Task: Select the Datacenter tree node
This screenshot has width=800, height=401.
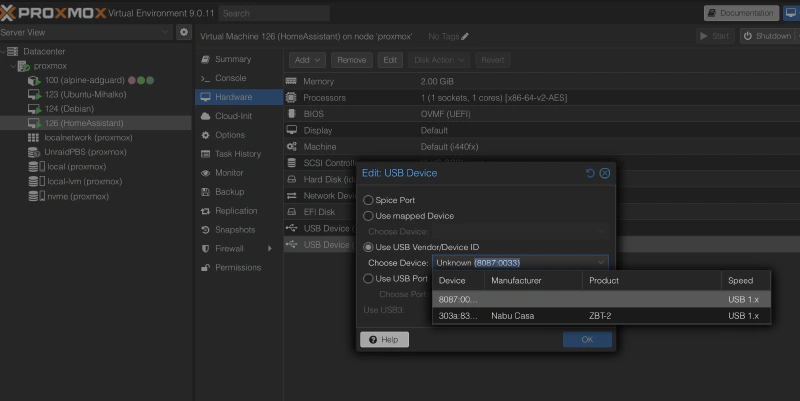Action: point(44,51)
